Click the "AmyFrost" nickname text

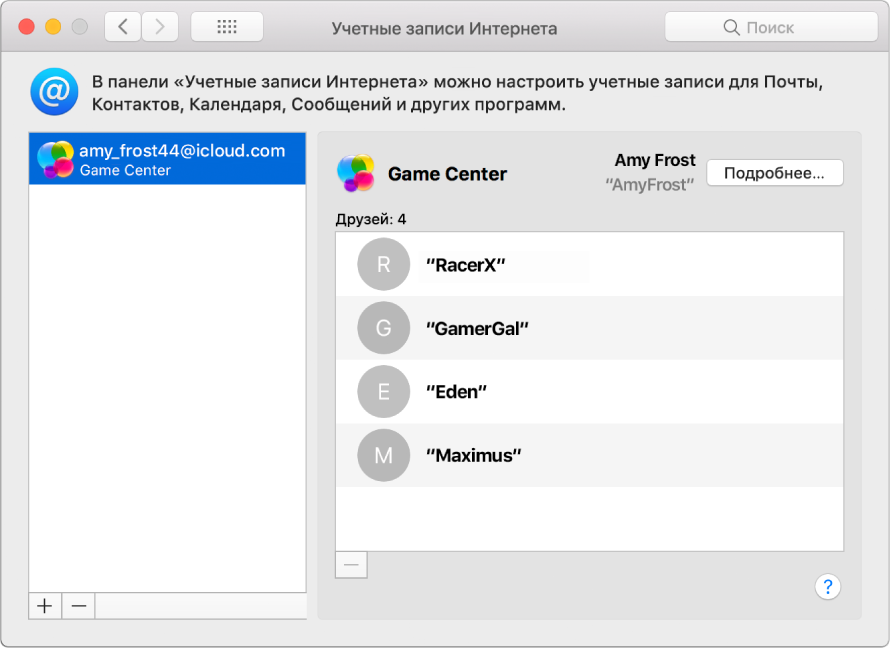[x=649, y=185]
